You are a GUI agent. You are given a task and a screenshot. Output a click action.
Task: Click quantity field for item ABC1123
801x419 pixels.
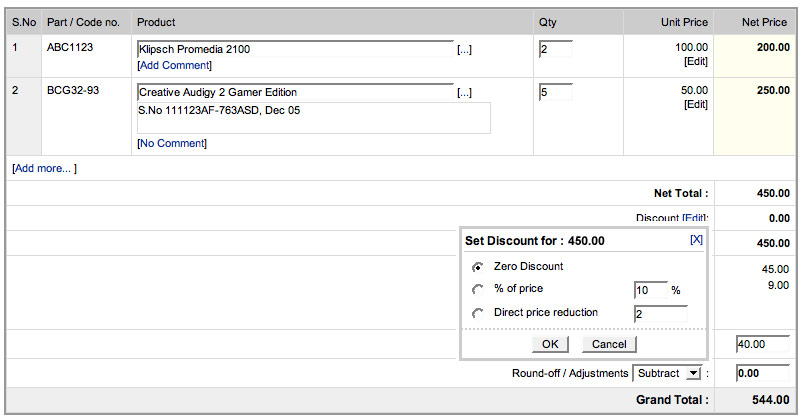pos(555,49)
